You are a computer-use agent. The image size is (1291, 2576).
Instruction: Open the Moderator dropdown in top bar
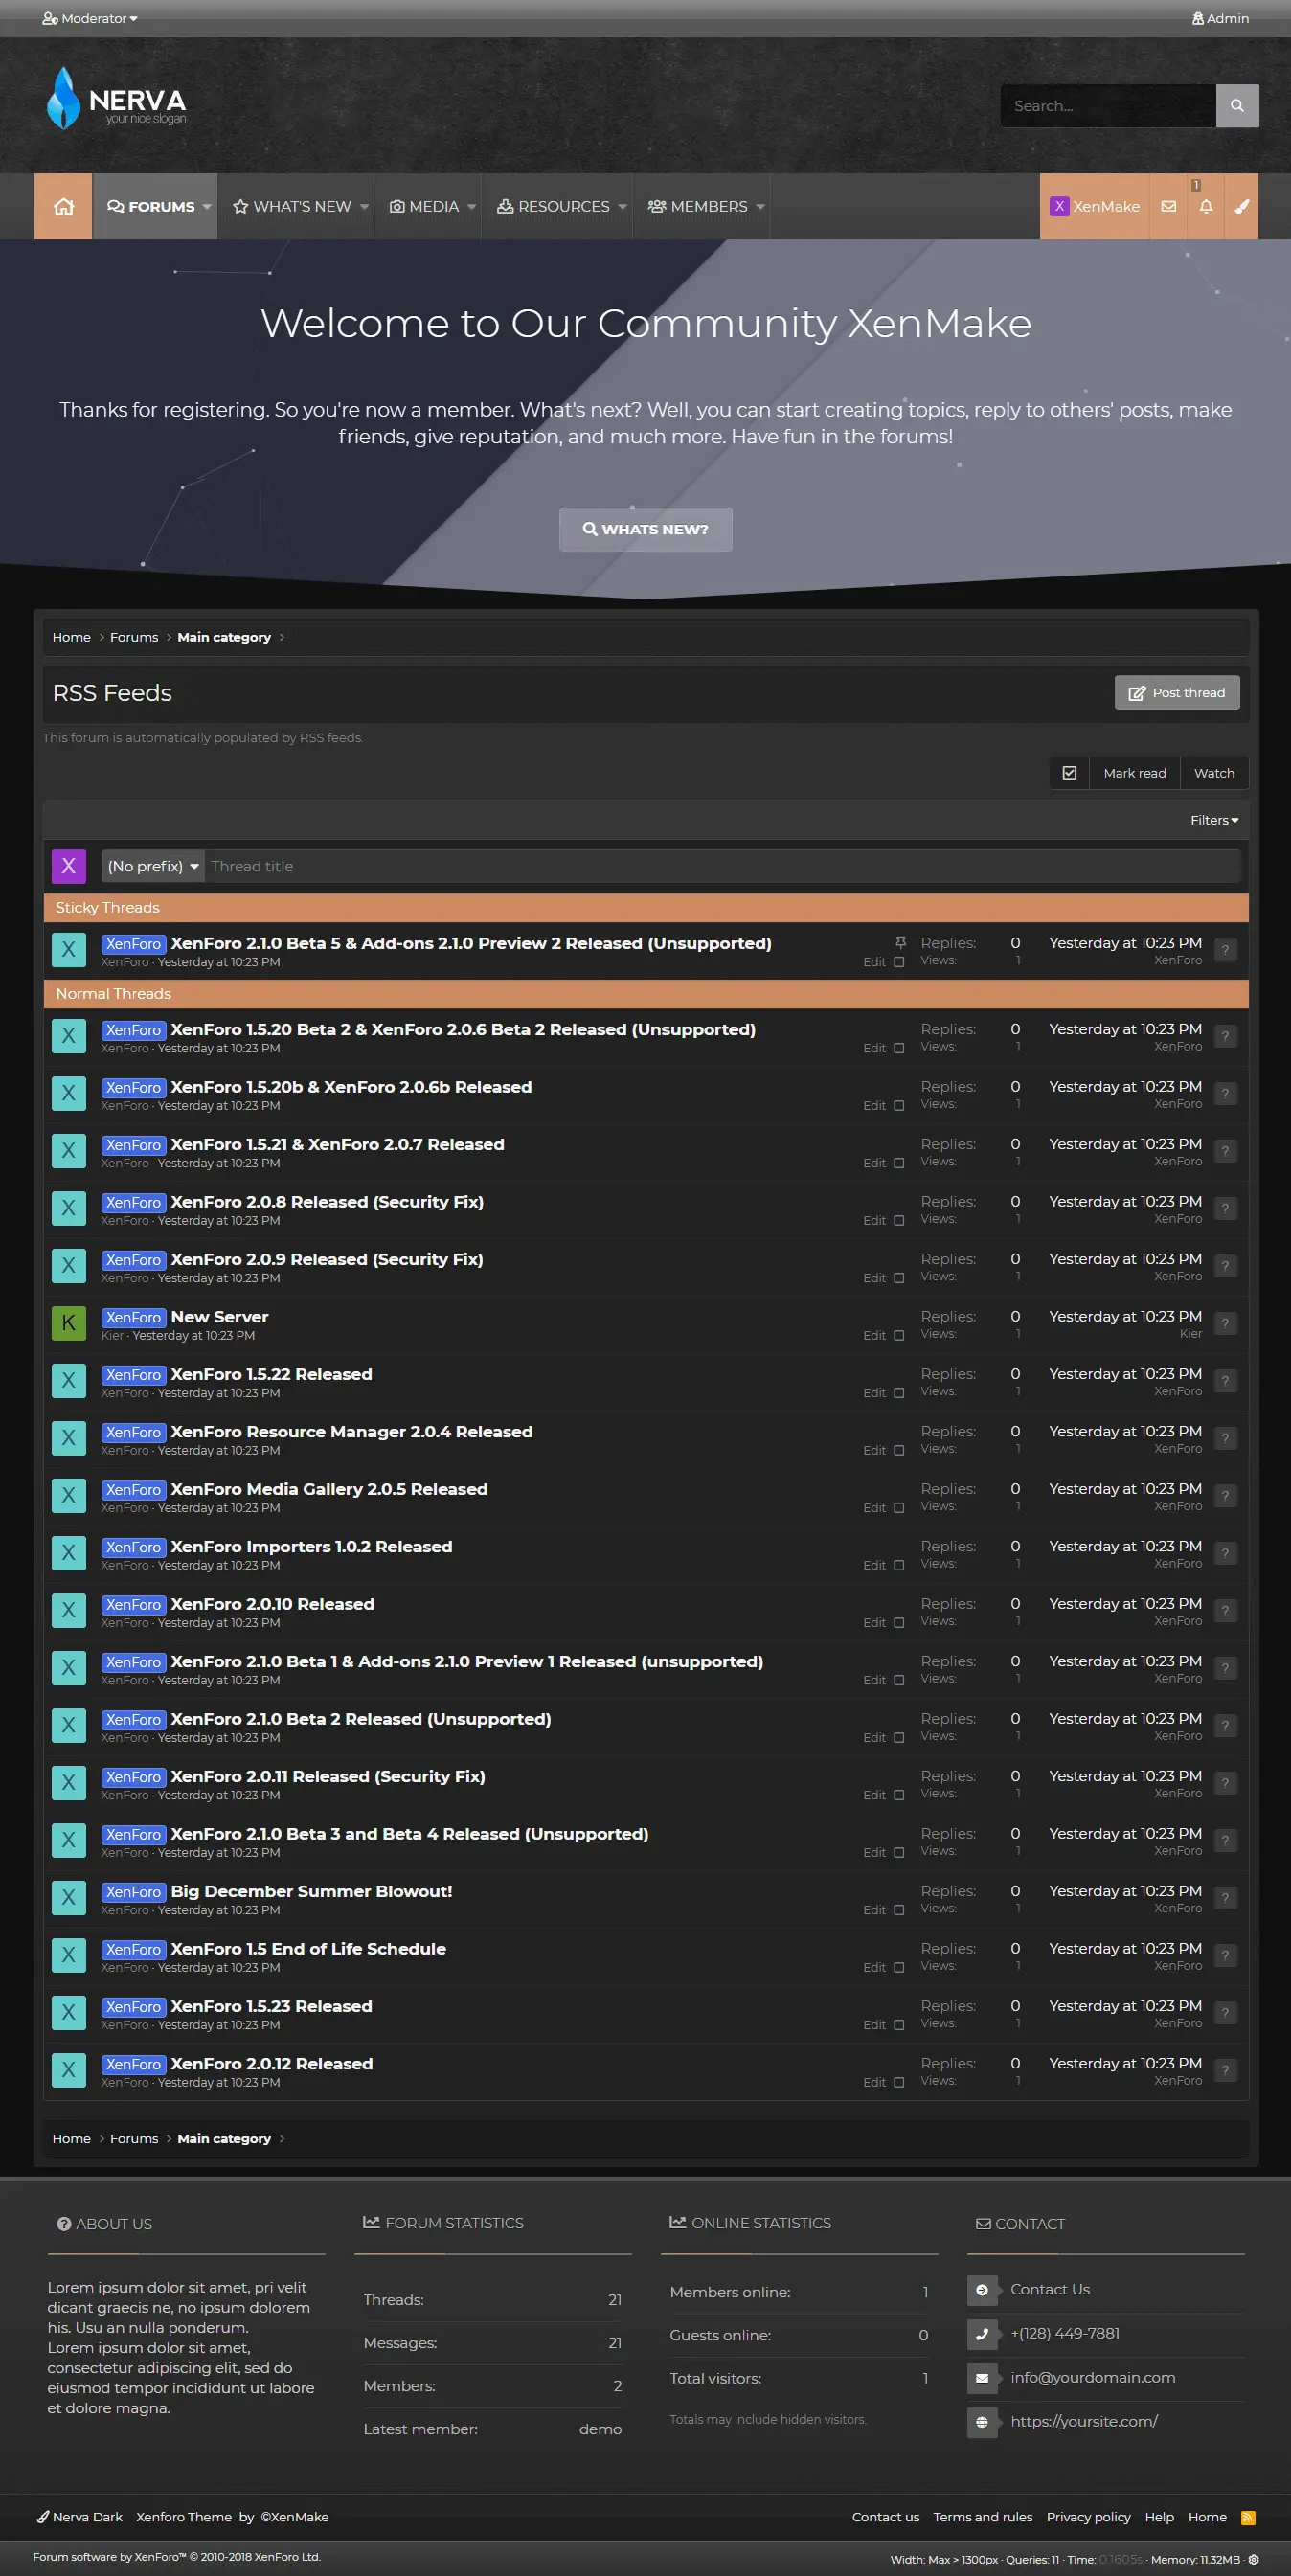(90, 18)
